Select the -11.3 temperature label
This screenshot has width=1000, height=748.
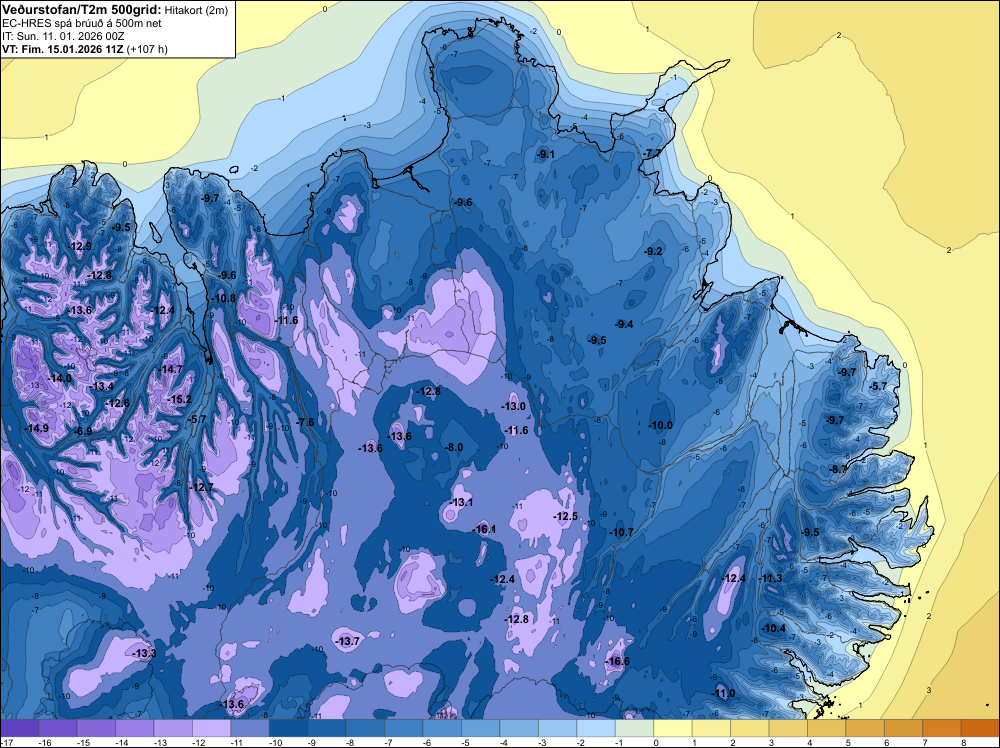pyautogui.click(x=770, y=578)
